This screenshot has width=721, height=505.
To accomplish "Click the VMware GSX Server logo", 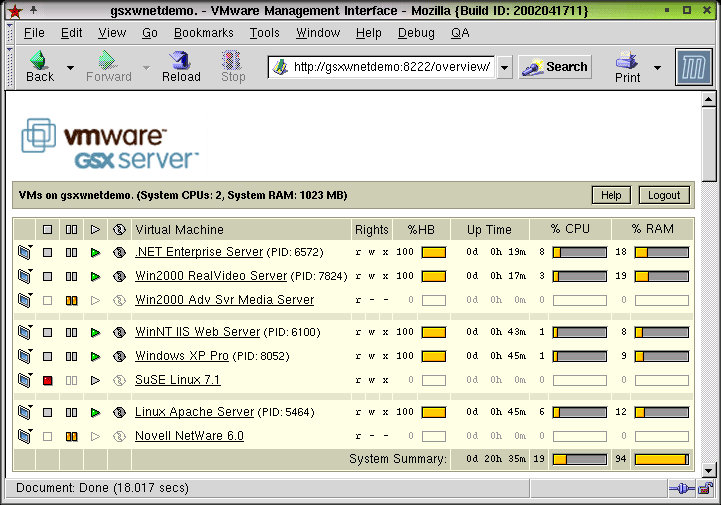I will tap(110, 143).
